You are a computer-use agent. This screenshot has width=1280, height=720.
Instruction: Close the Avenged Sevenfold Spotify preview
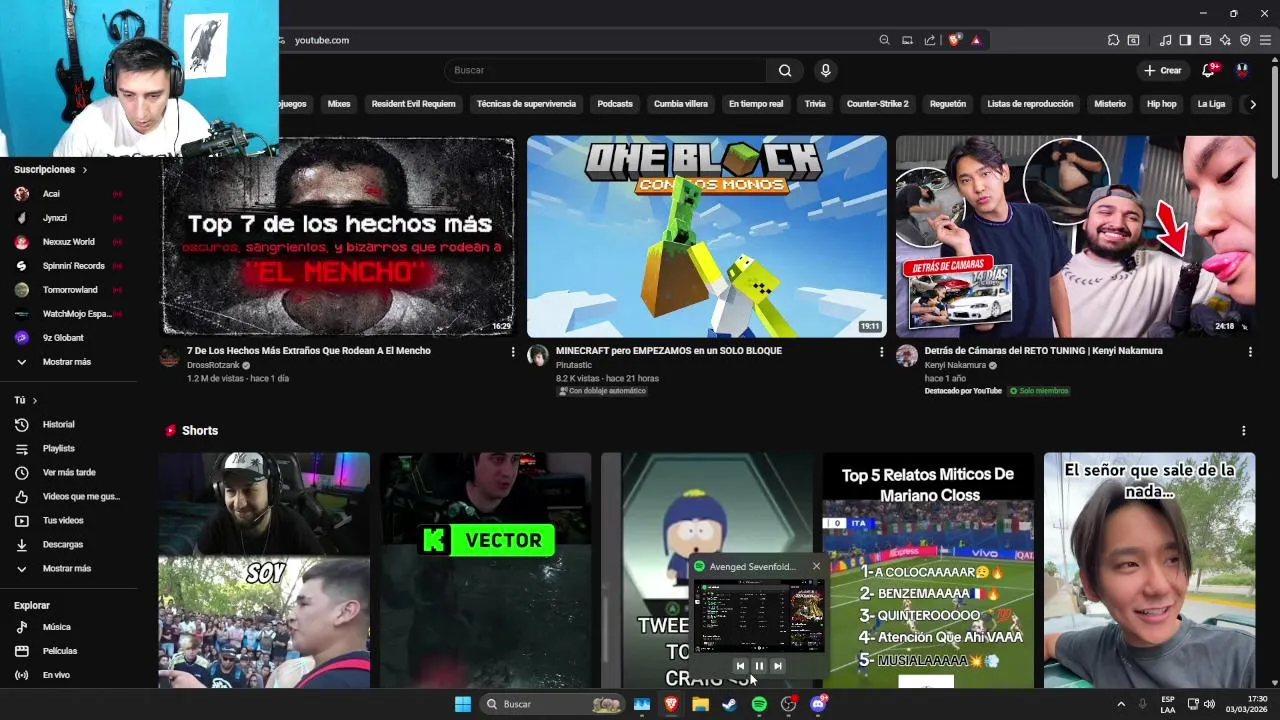pyautogui.click(x=816, y=566)
